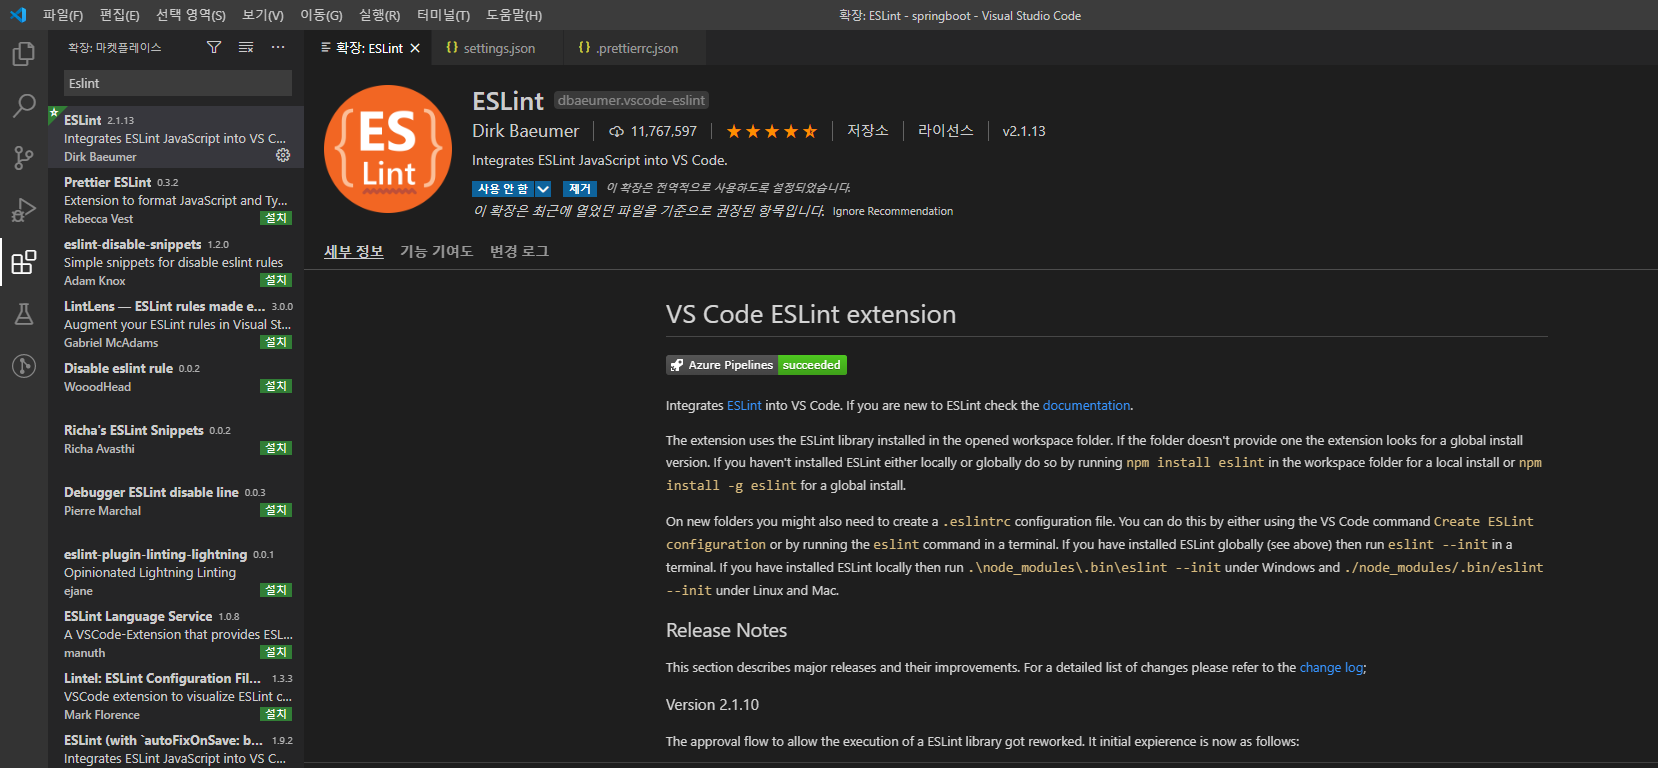Click the five-star rating
Screen dimensions: 1658x768
772,131
